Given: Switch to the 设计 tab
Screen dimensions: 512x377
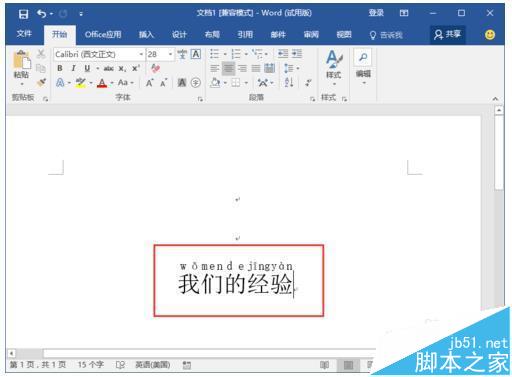Looking at the screenshot, I should click(x=179, y=34).
